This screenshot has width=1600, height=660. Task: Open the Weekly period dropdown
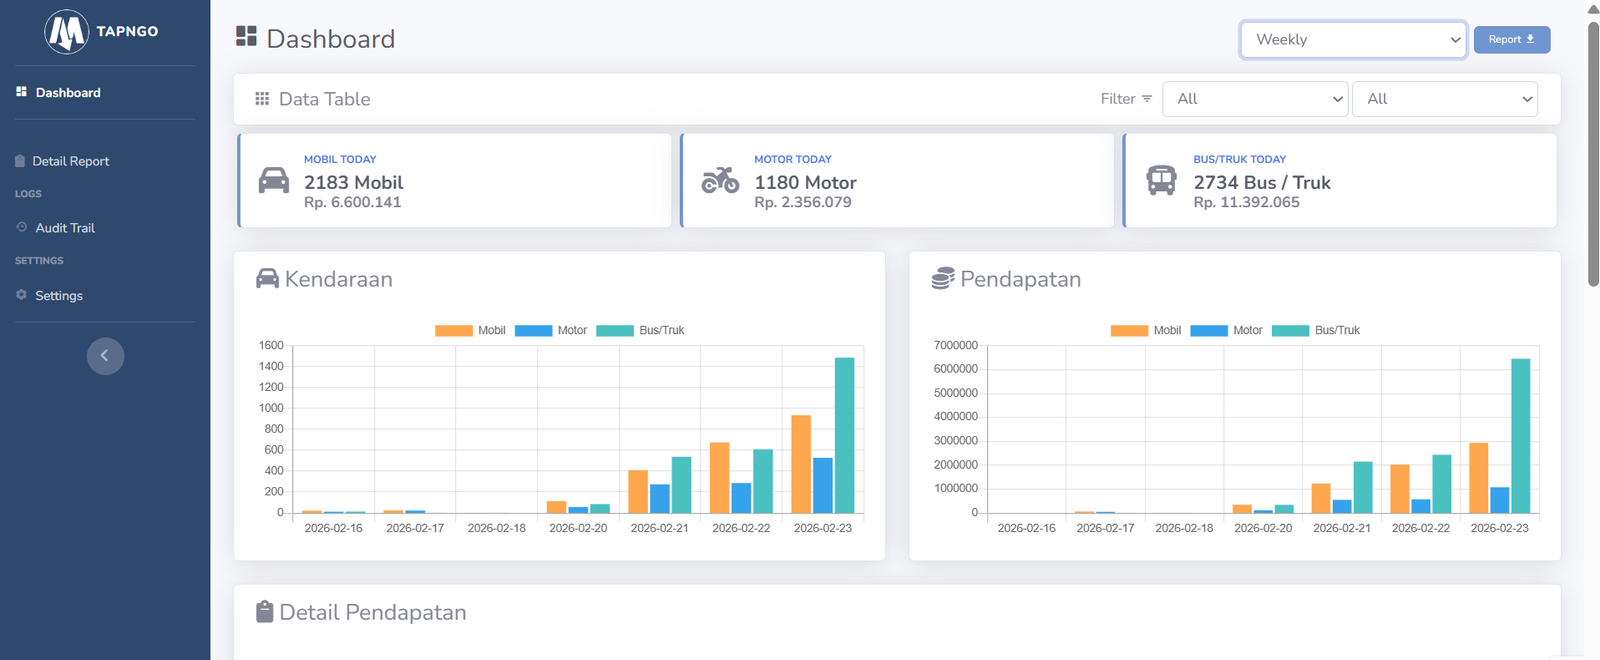tap(1353, 40)
